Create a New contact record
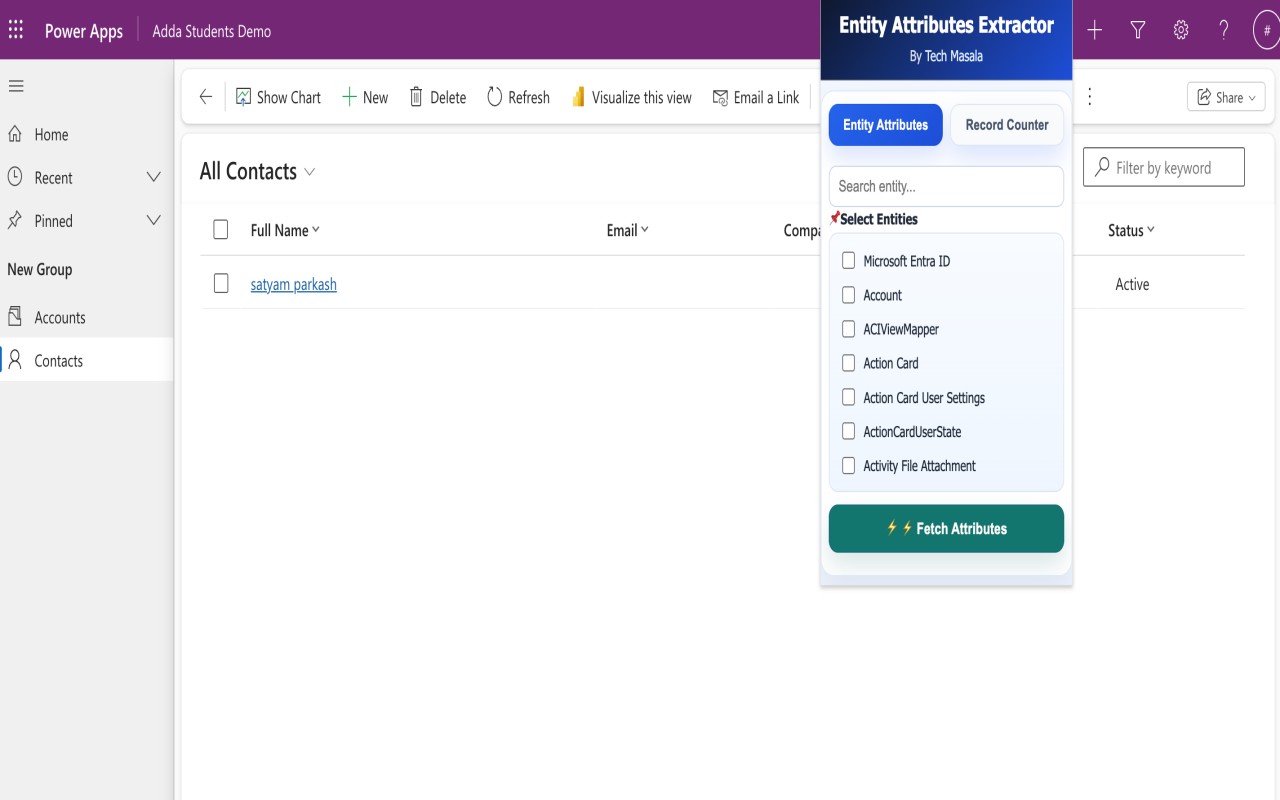 tap(365, 97)
